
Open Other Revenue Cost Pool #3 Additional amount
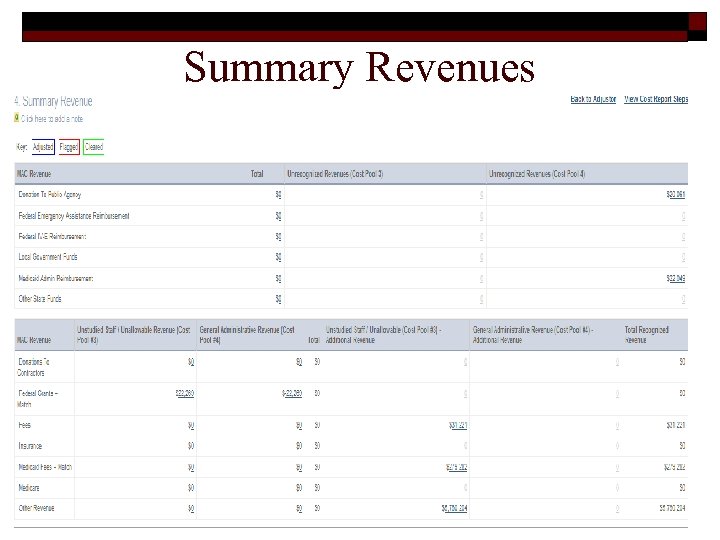(x=454, y=508)
